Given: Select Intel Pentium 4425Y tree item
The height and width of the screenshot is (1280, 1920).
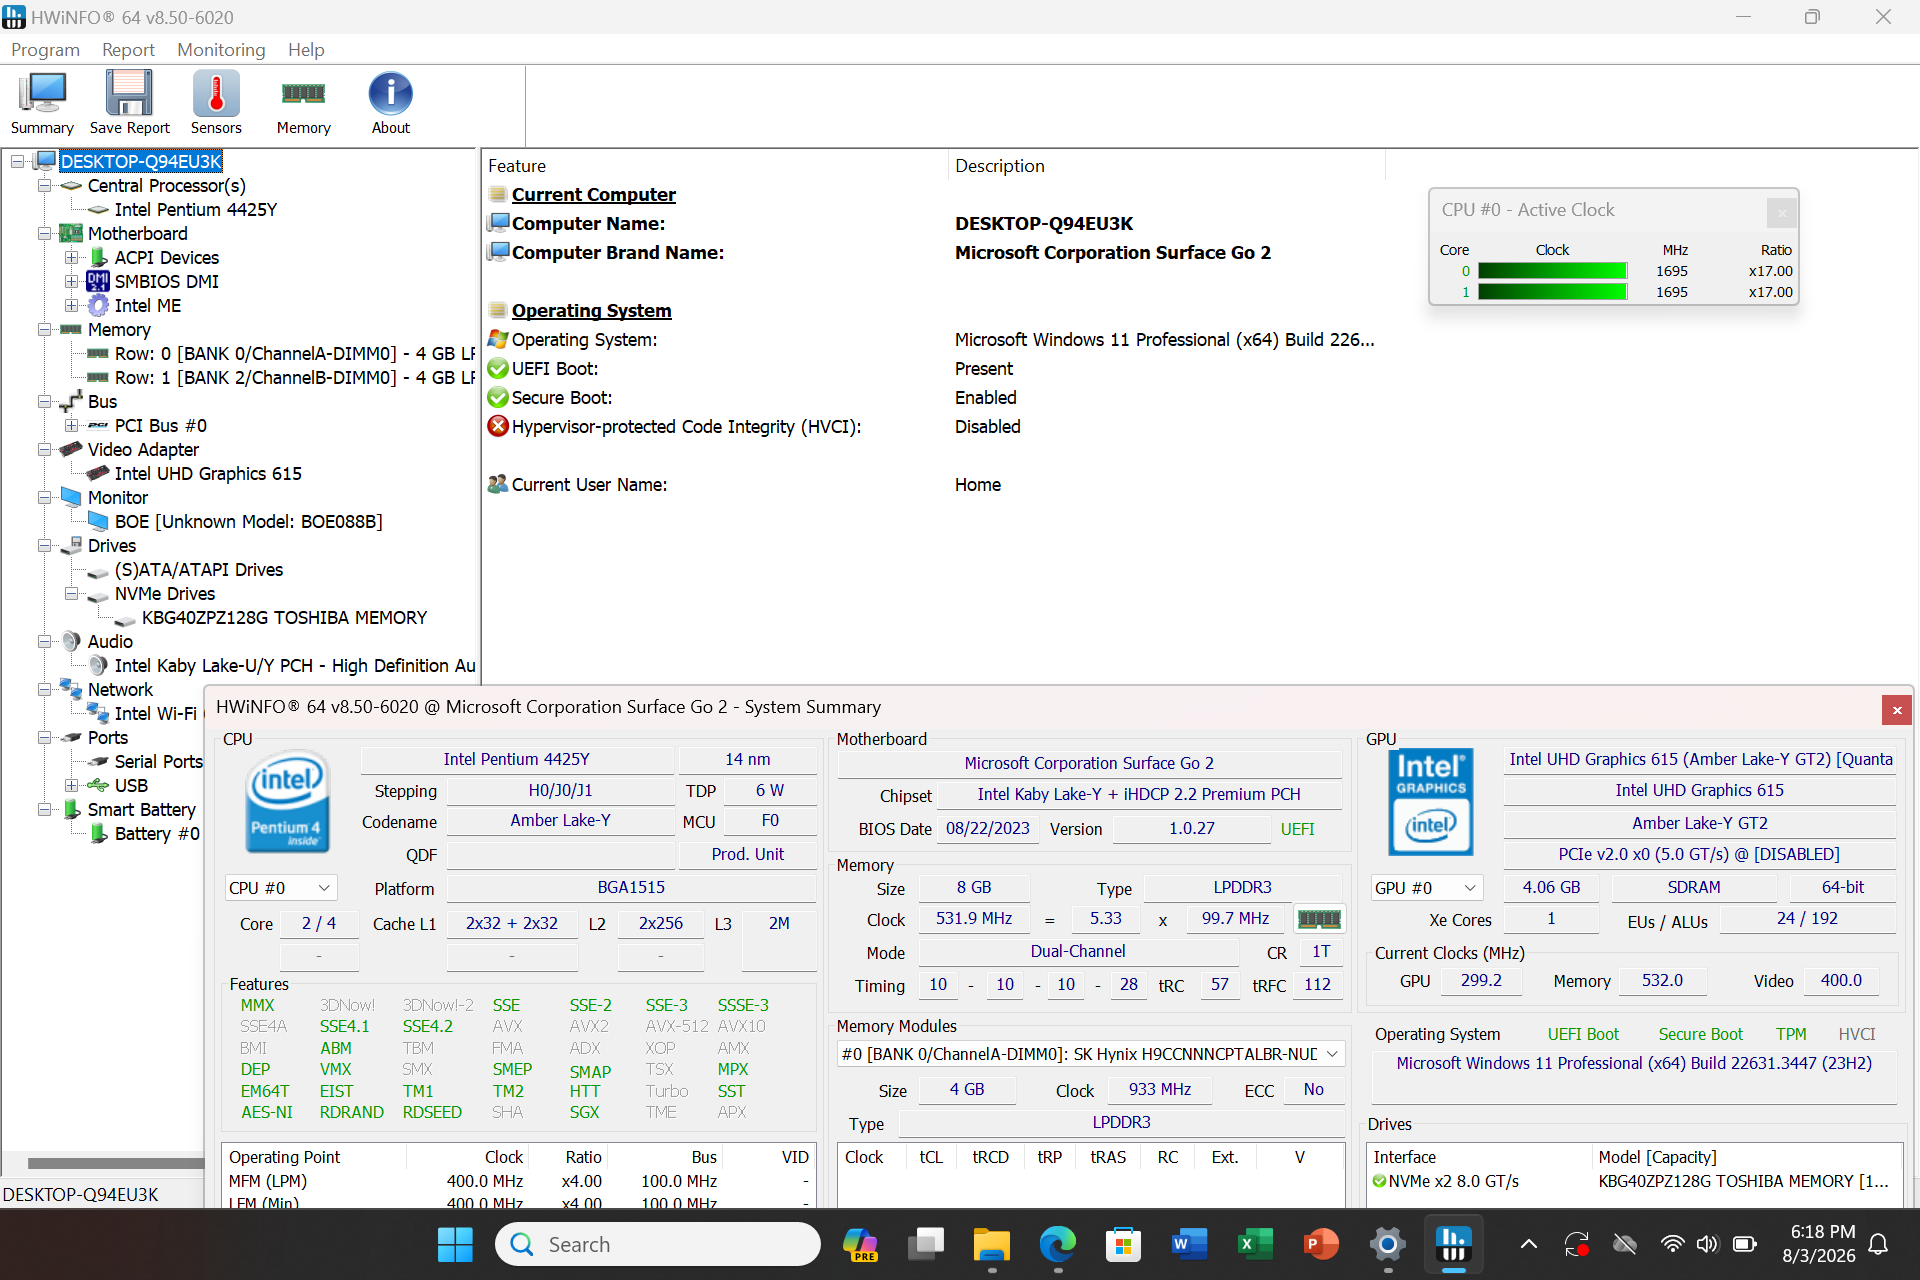Looking at the screenshot, I should pyautogui.click(x=195, y=210).
